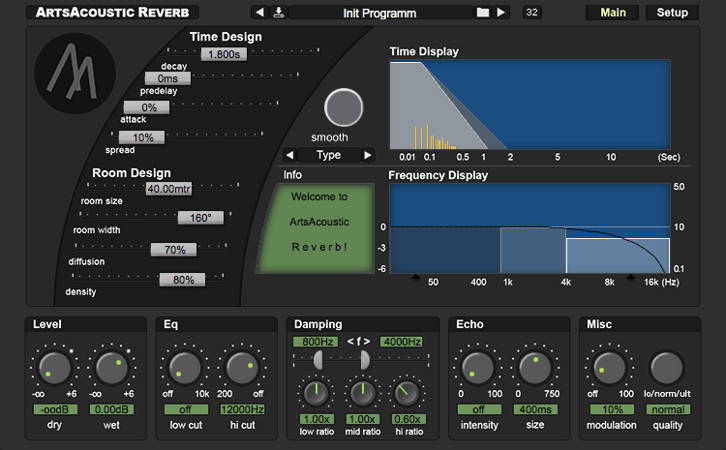726x450 pixels.
Task: Go to the previous program arrow
Action: click(260, 13)
